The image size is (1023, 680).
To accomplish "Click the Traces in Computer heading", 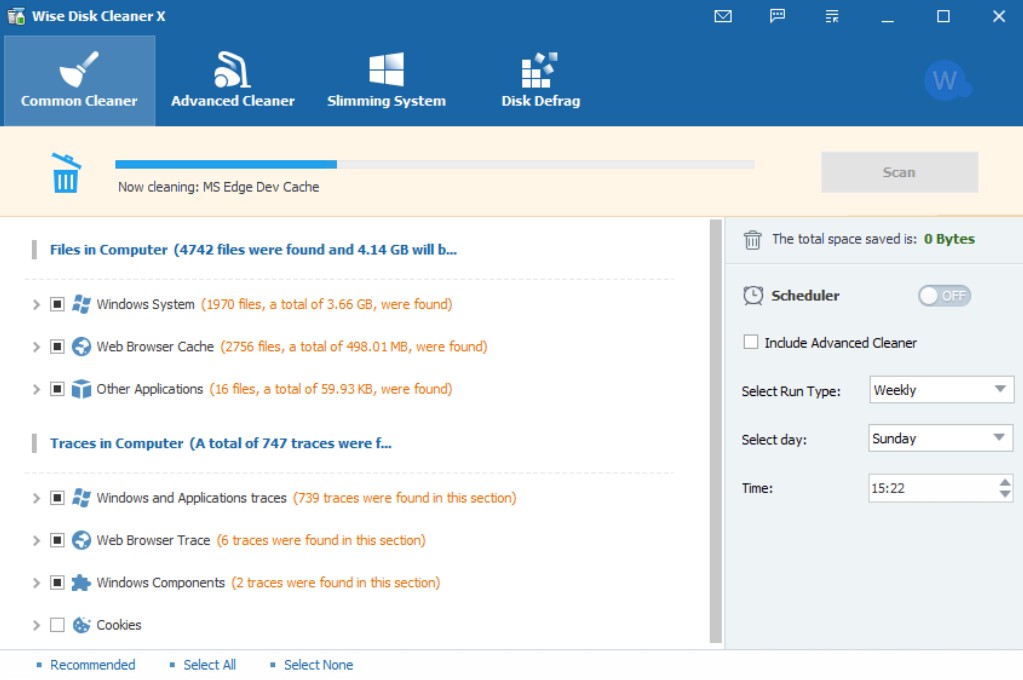I will (x=221, y=444).
